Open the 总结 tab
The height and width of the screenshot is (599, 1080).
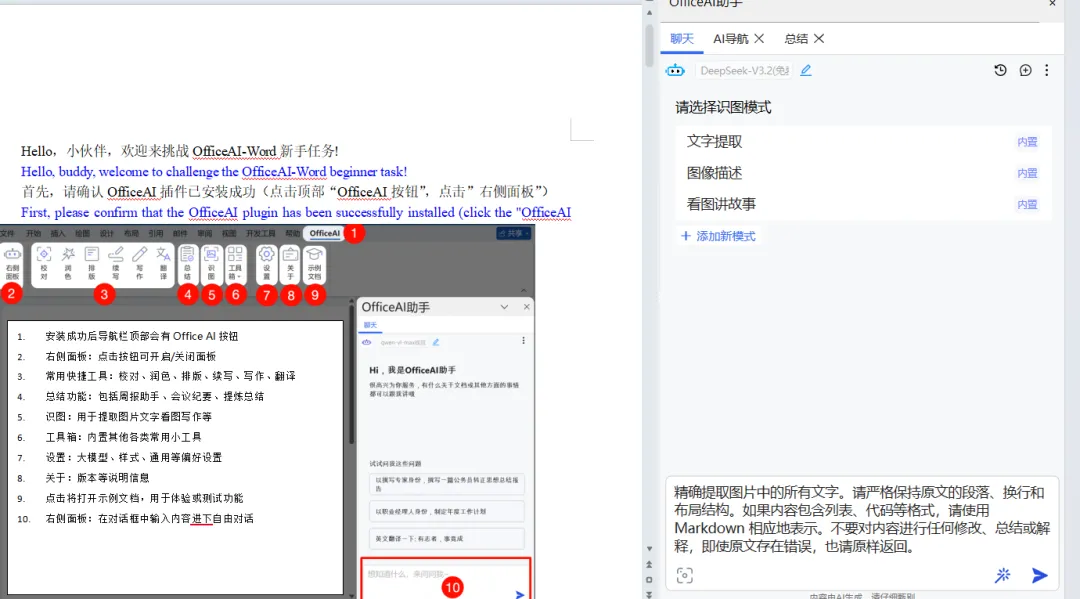point(796,39)
